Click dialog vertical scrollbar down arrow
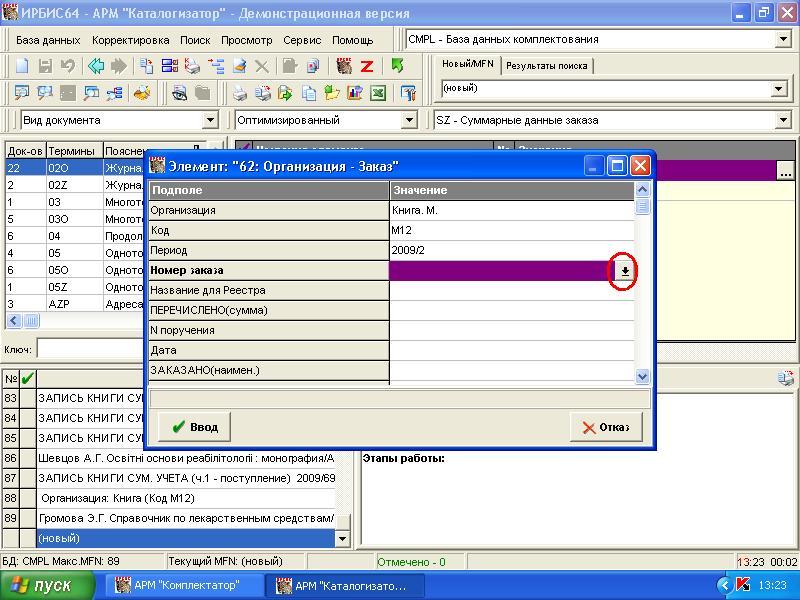Screen dimensions: 800x600 coord(642,376)
